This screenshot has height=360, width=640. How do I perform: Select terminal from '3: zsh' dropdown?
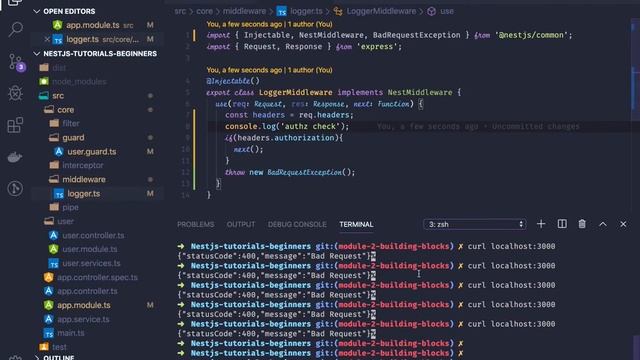(475, 224)
